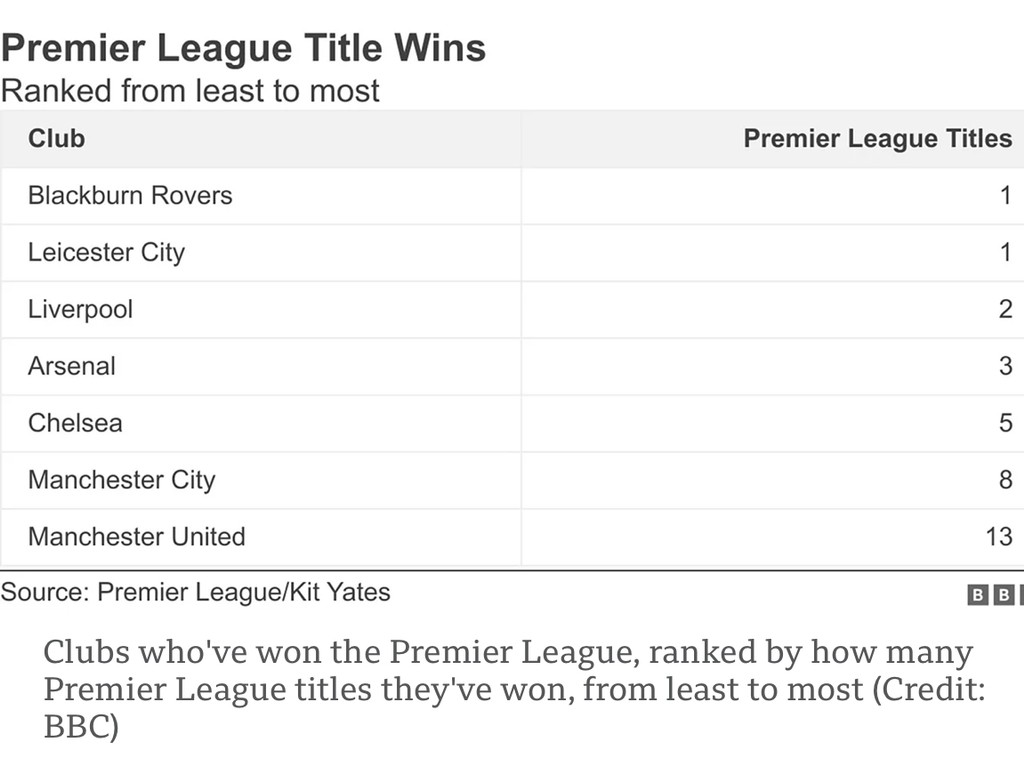Select Manchester City's value of 8

[1005, 480]
